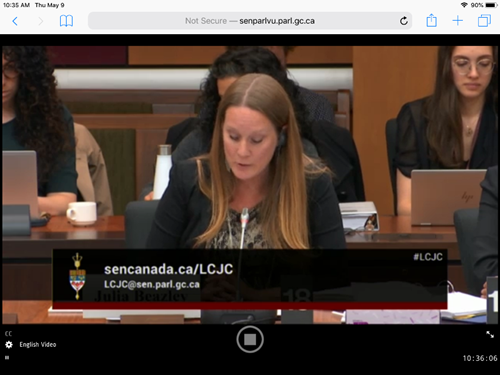The image size is (500, 375).
Task: Change the English Video language option
Action: [38, 345]
